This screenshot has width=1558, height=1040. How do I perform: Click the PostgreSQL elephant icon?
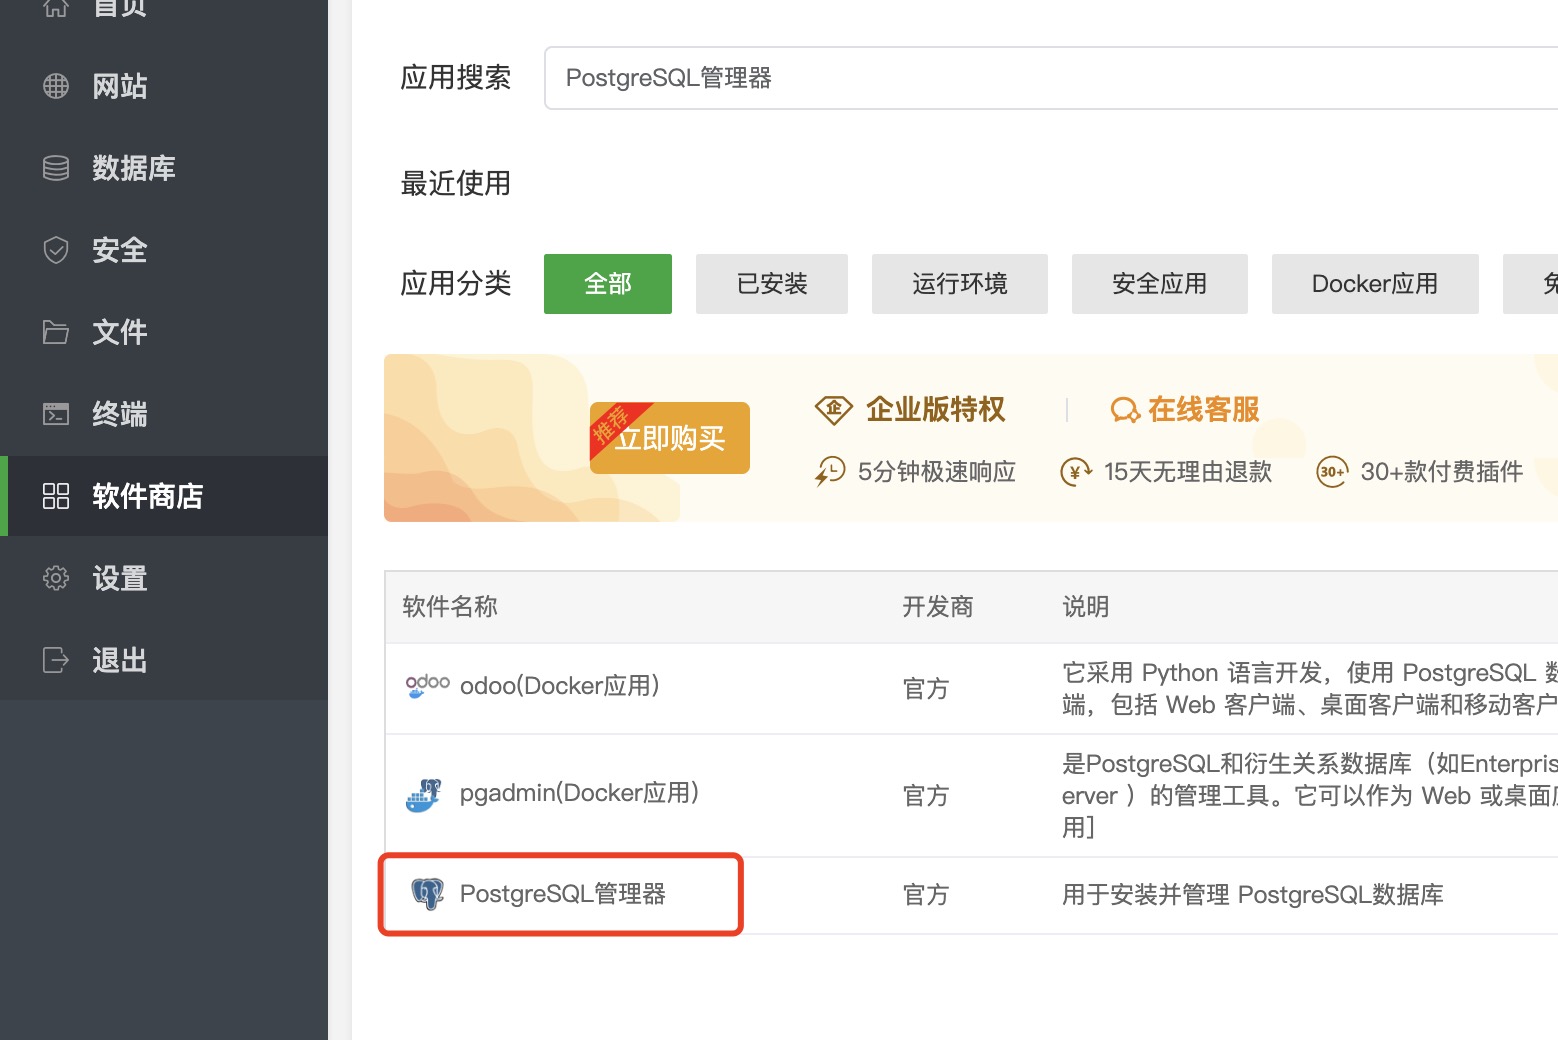428,894
